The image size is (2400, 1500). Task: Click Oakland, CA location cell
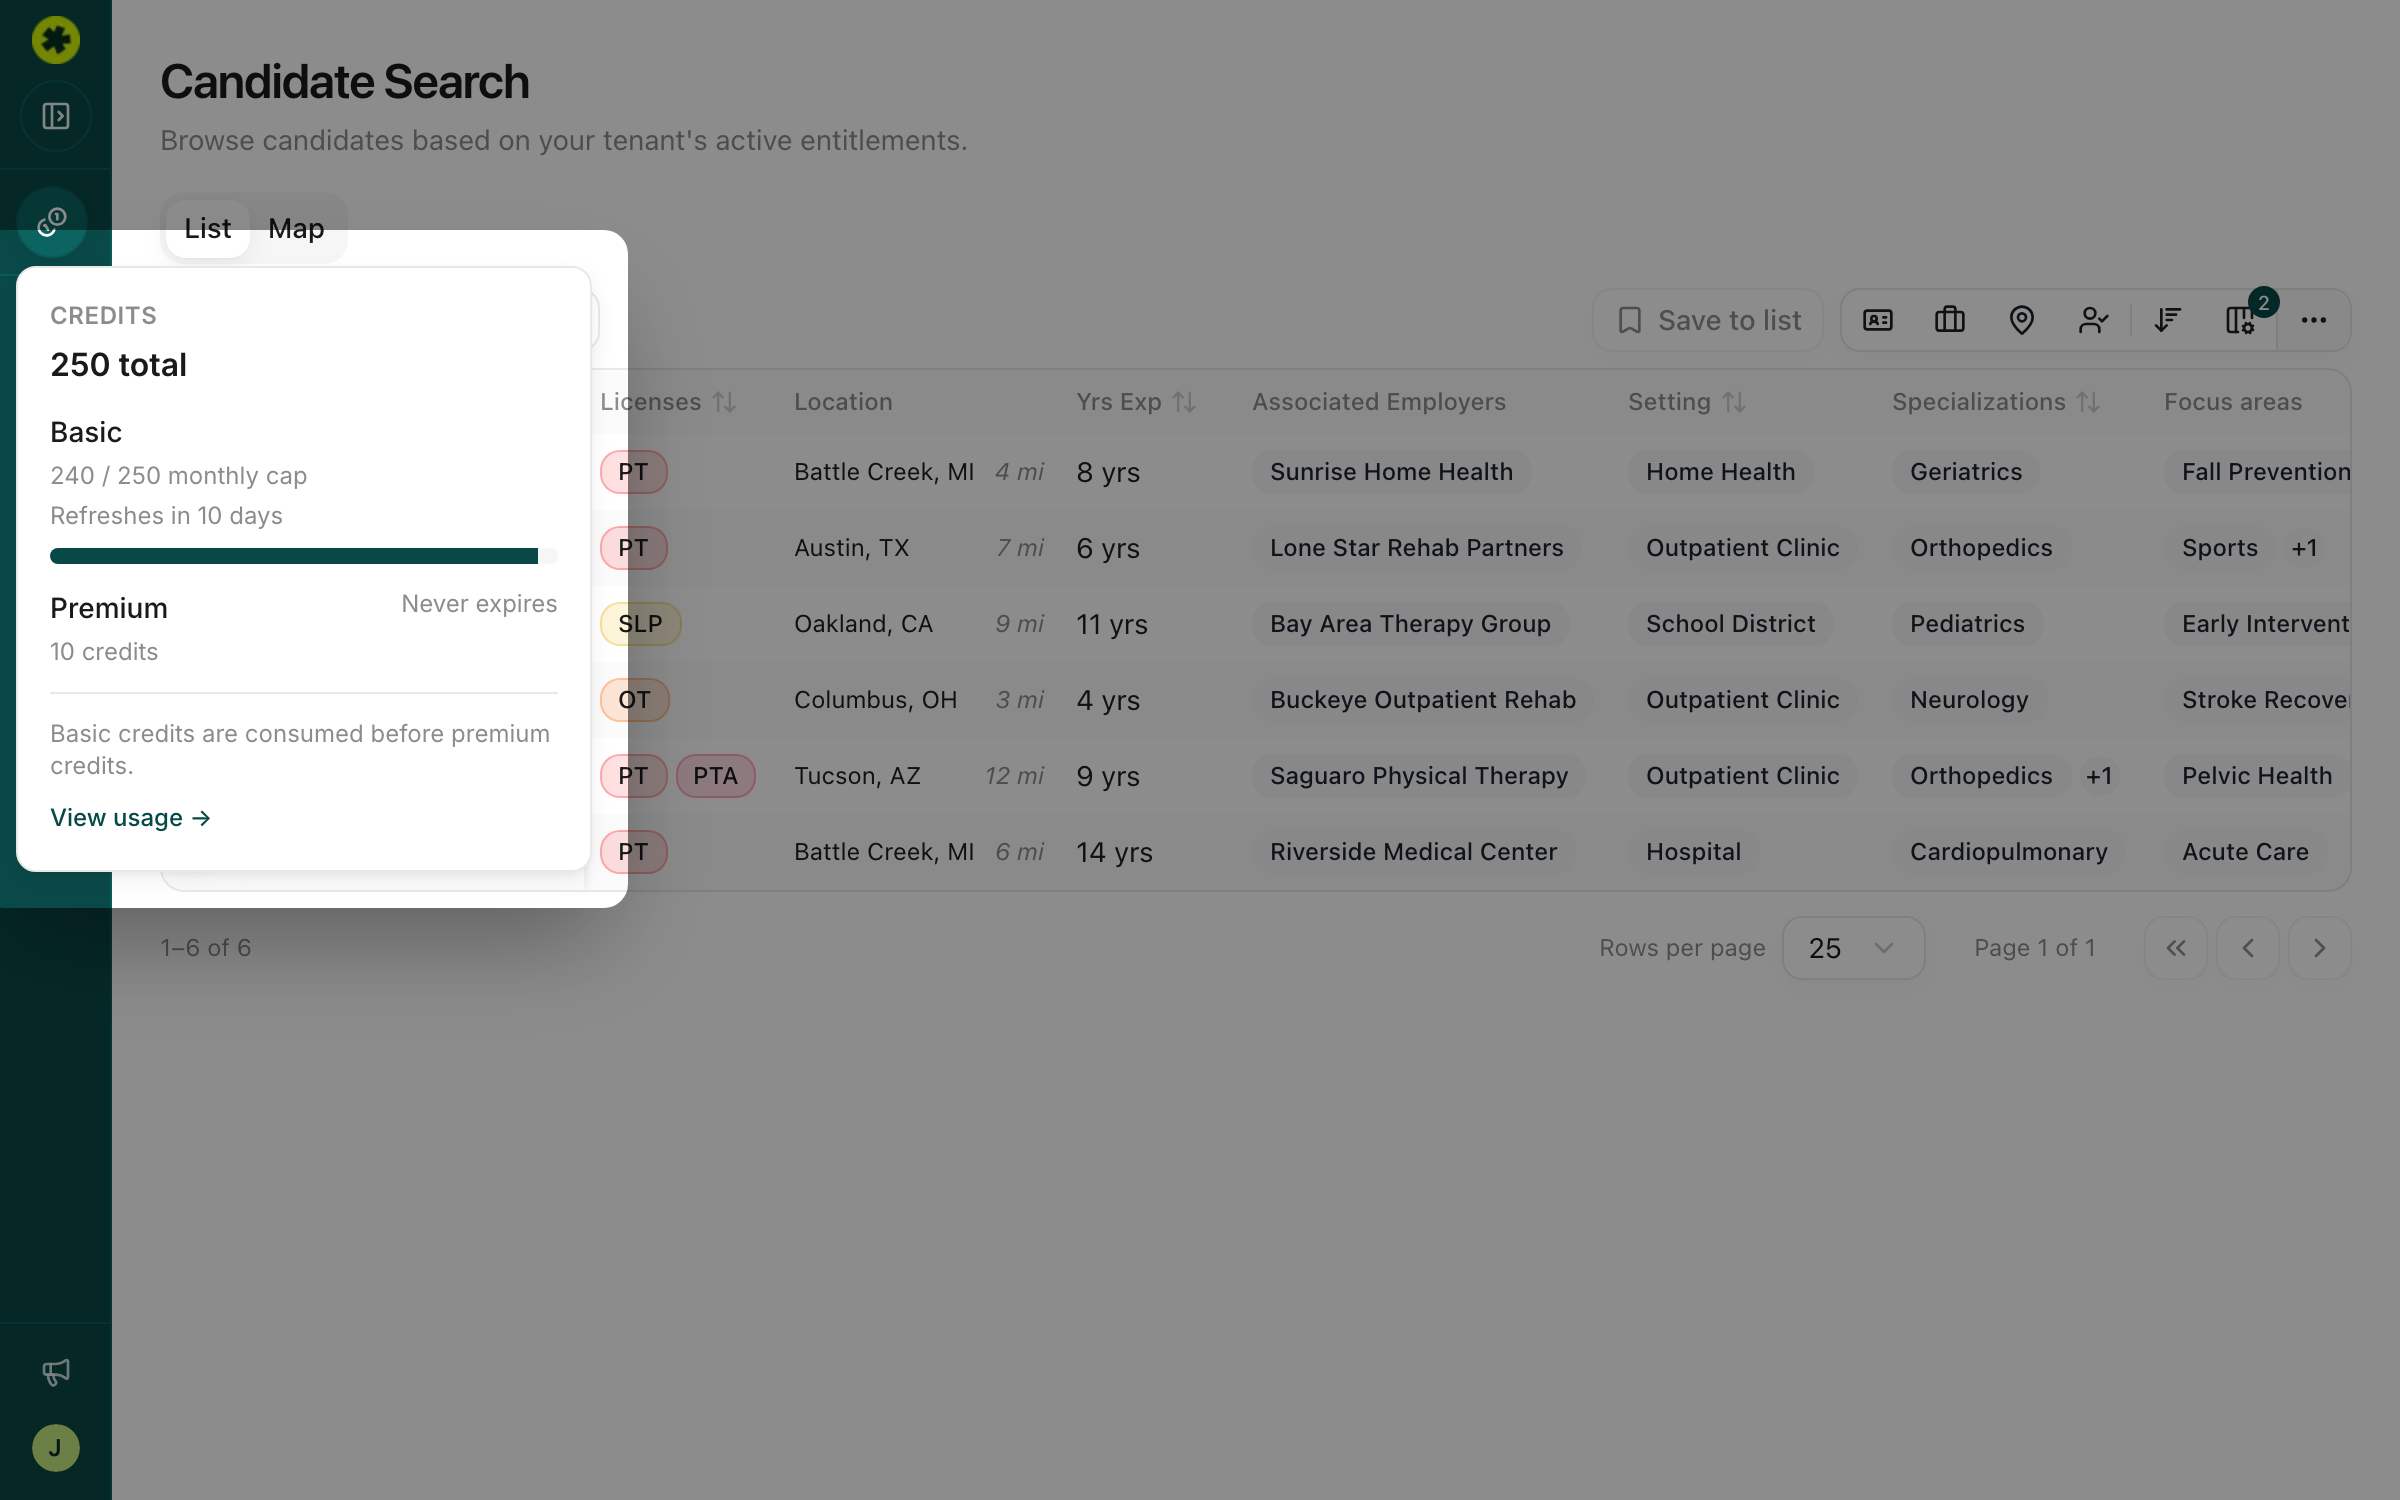pos(863,624)
